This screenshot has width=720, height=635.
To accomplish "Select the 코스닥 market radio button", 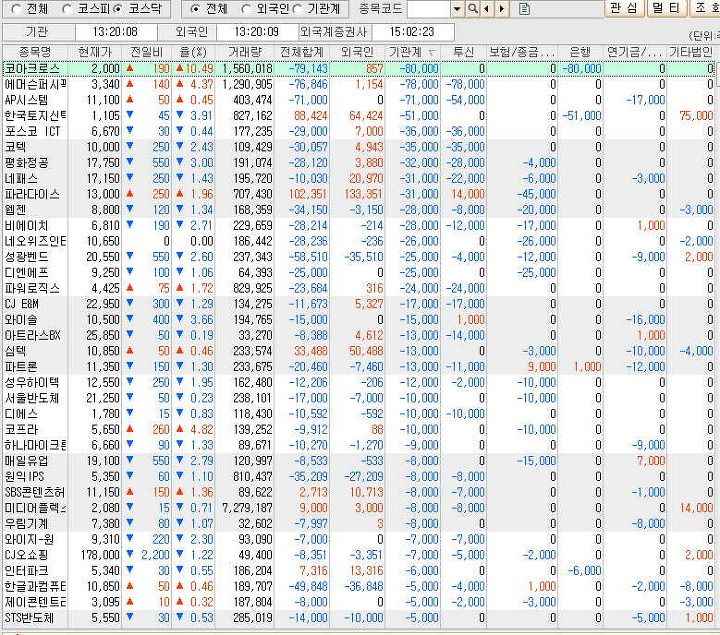I will click(x=117, y=8).
